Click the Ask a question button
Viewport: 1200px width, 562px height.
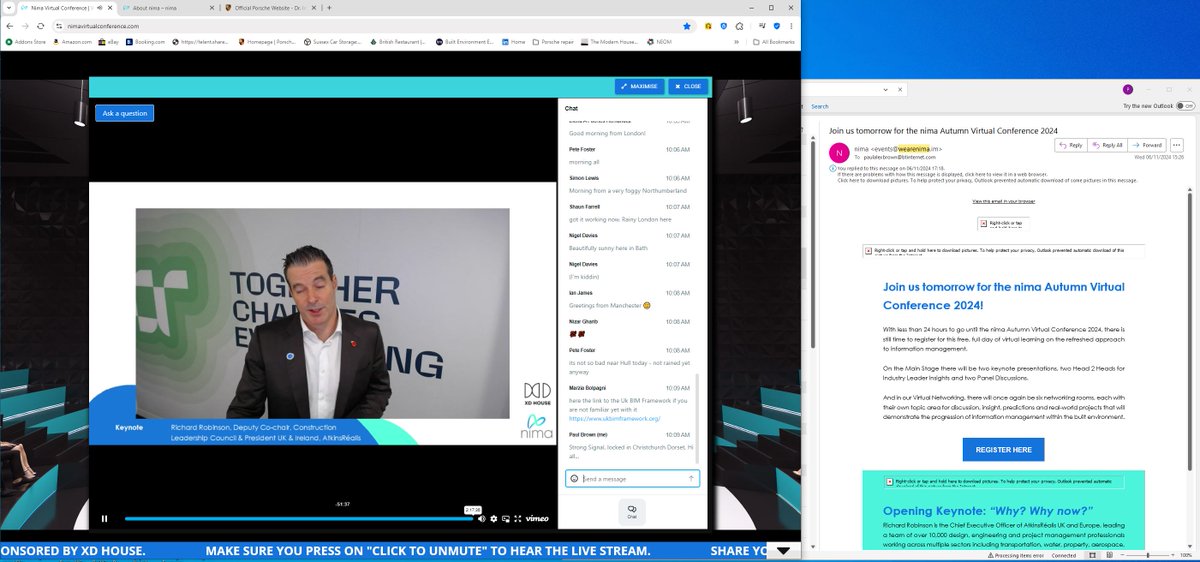pos(125,113)
